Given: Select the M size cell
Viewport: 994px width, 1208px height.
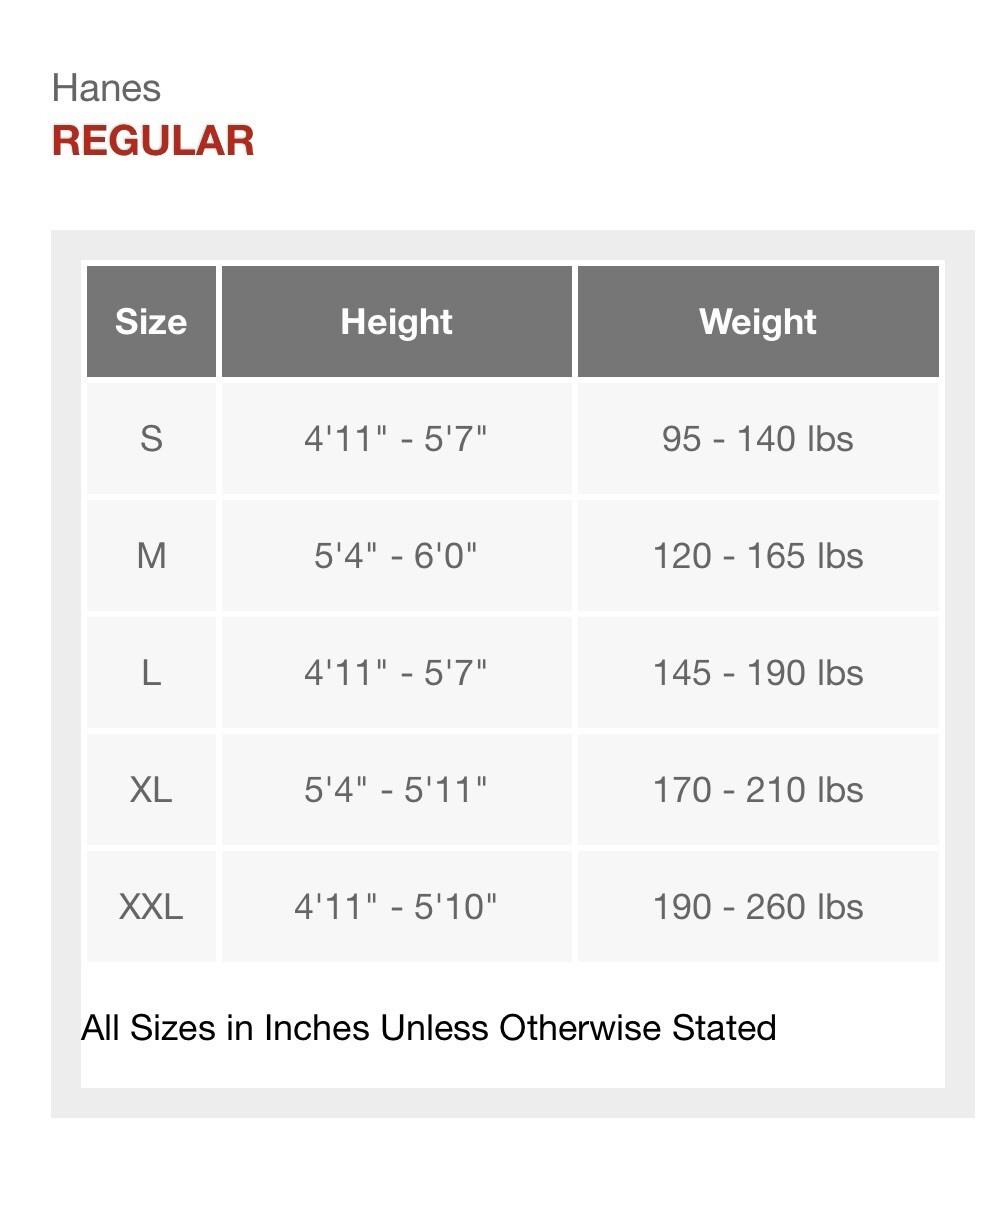Looking at the screenshot, I should pyautogui.click(x=151, y=555).
